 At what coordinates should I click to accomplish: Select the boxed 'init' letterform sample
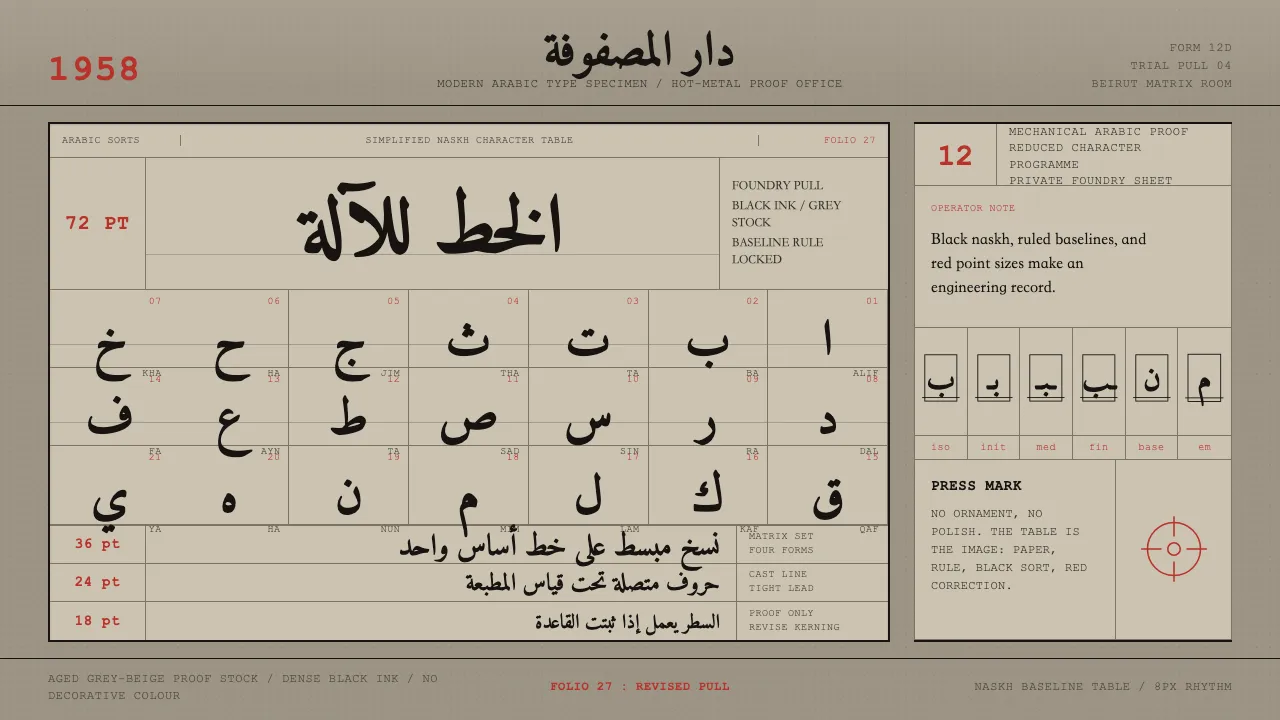pos(993,377)
